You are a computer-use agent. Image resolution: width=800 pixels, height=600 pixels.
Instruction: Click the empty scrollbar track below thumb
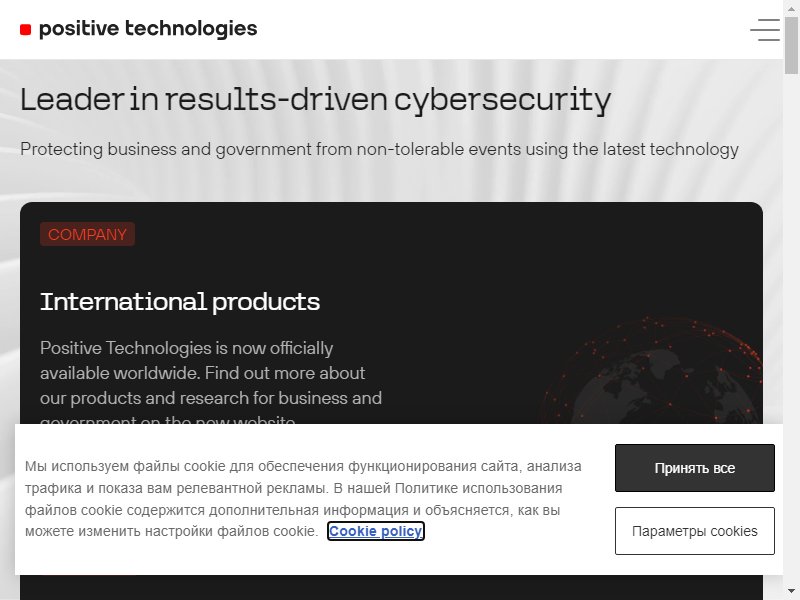(791, 327)
